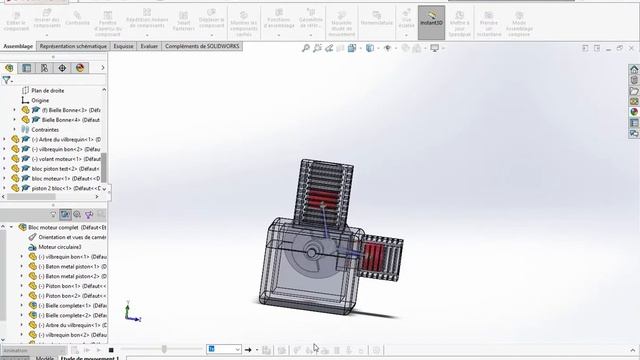The width and height of the screenshot is (640, 360).
Task: Click the feature tree vertical scrollbar
Action: [x=104, y=167]
